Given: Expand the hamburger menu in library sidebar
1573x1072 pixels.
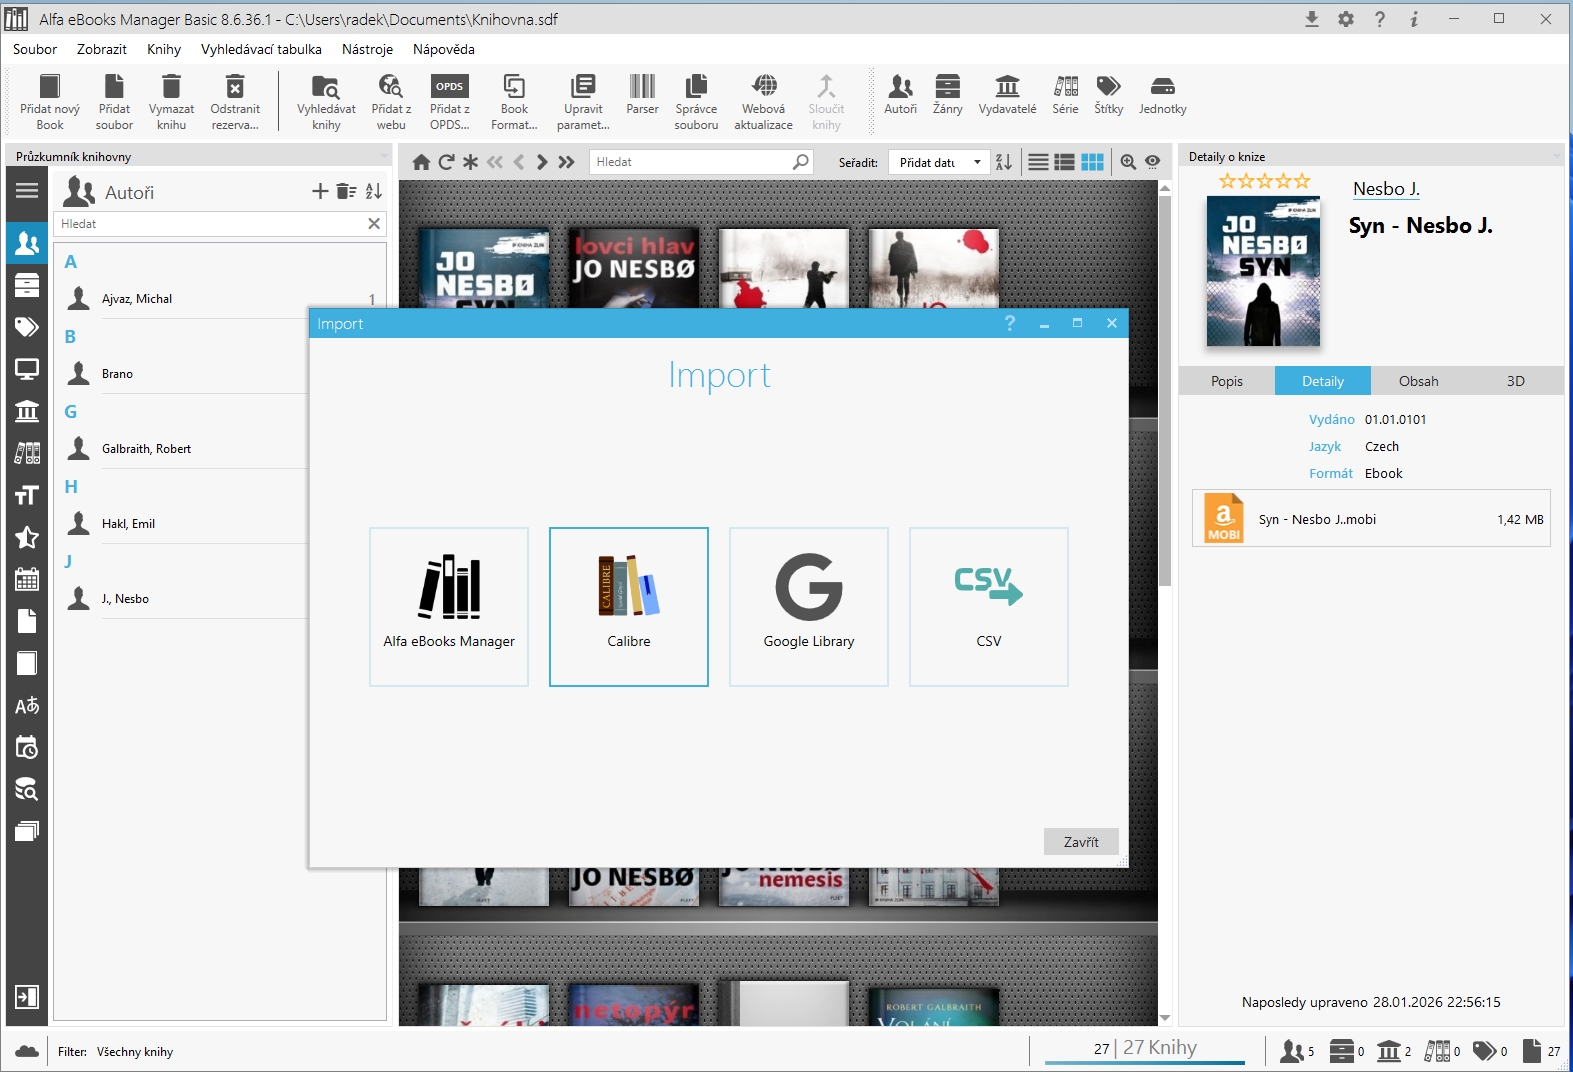Looking at the screenshot, I should pos(27,190).
